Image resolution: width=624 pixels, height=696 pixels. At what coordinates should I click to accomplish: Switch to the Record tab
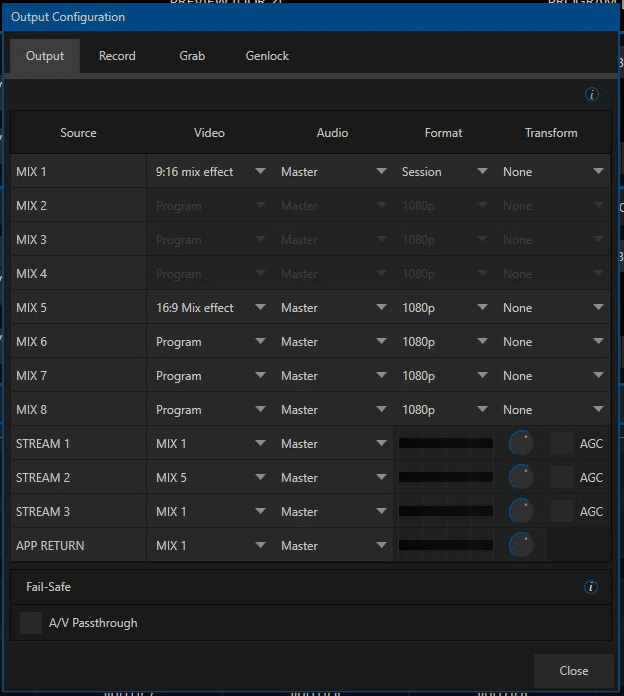click(117, 56)
